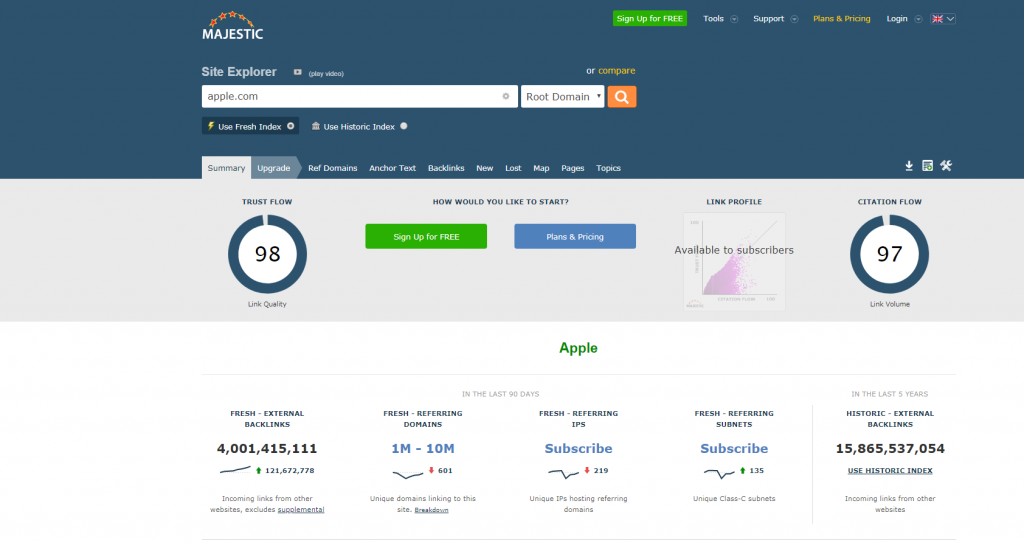Switch to the New tab
1024x543 pixels.
click(485, 168)
